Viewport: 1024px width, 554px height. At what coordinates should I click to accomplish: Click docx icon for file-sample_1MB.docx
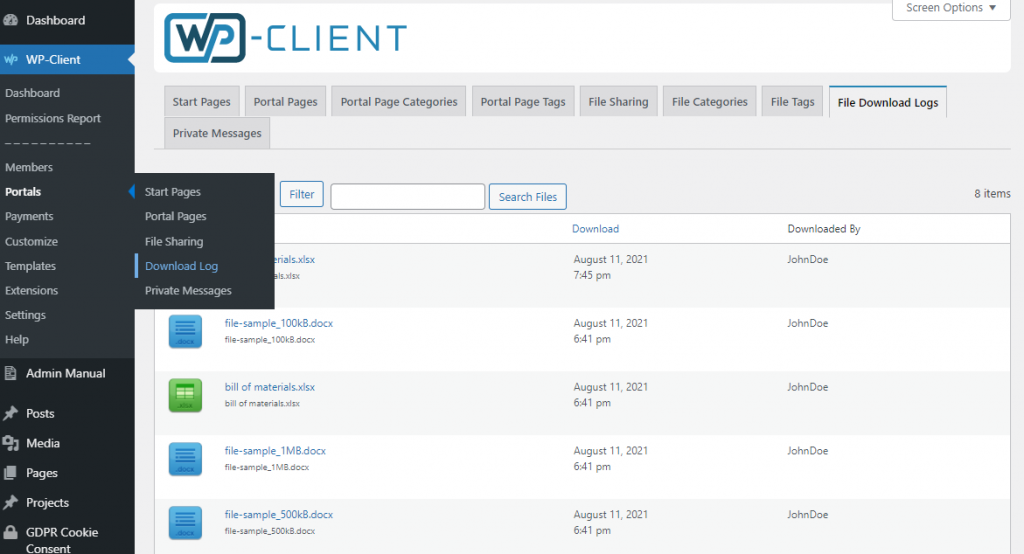point(185,459)
